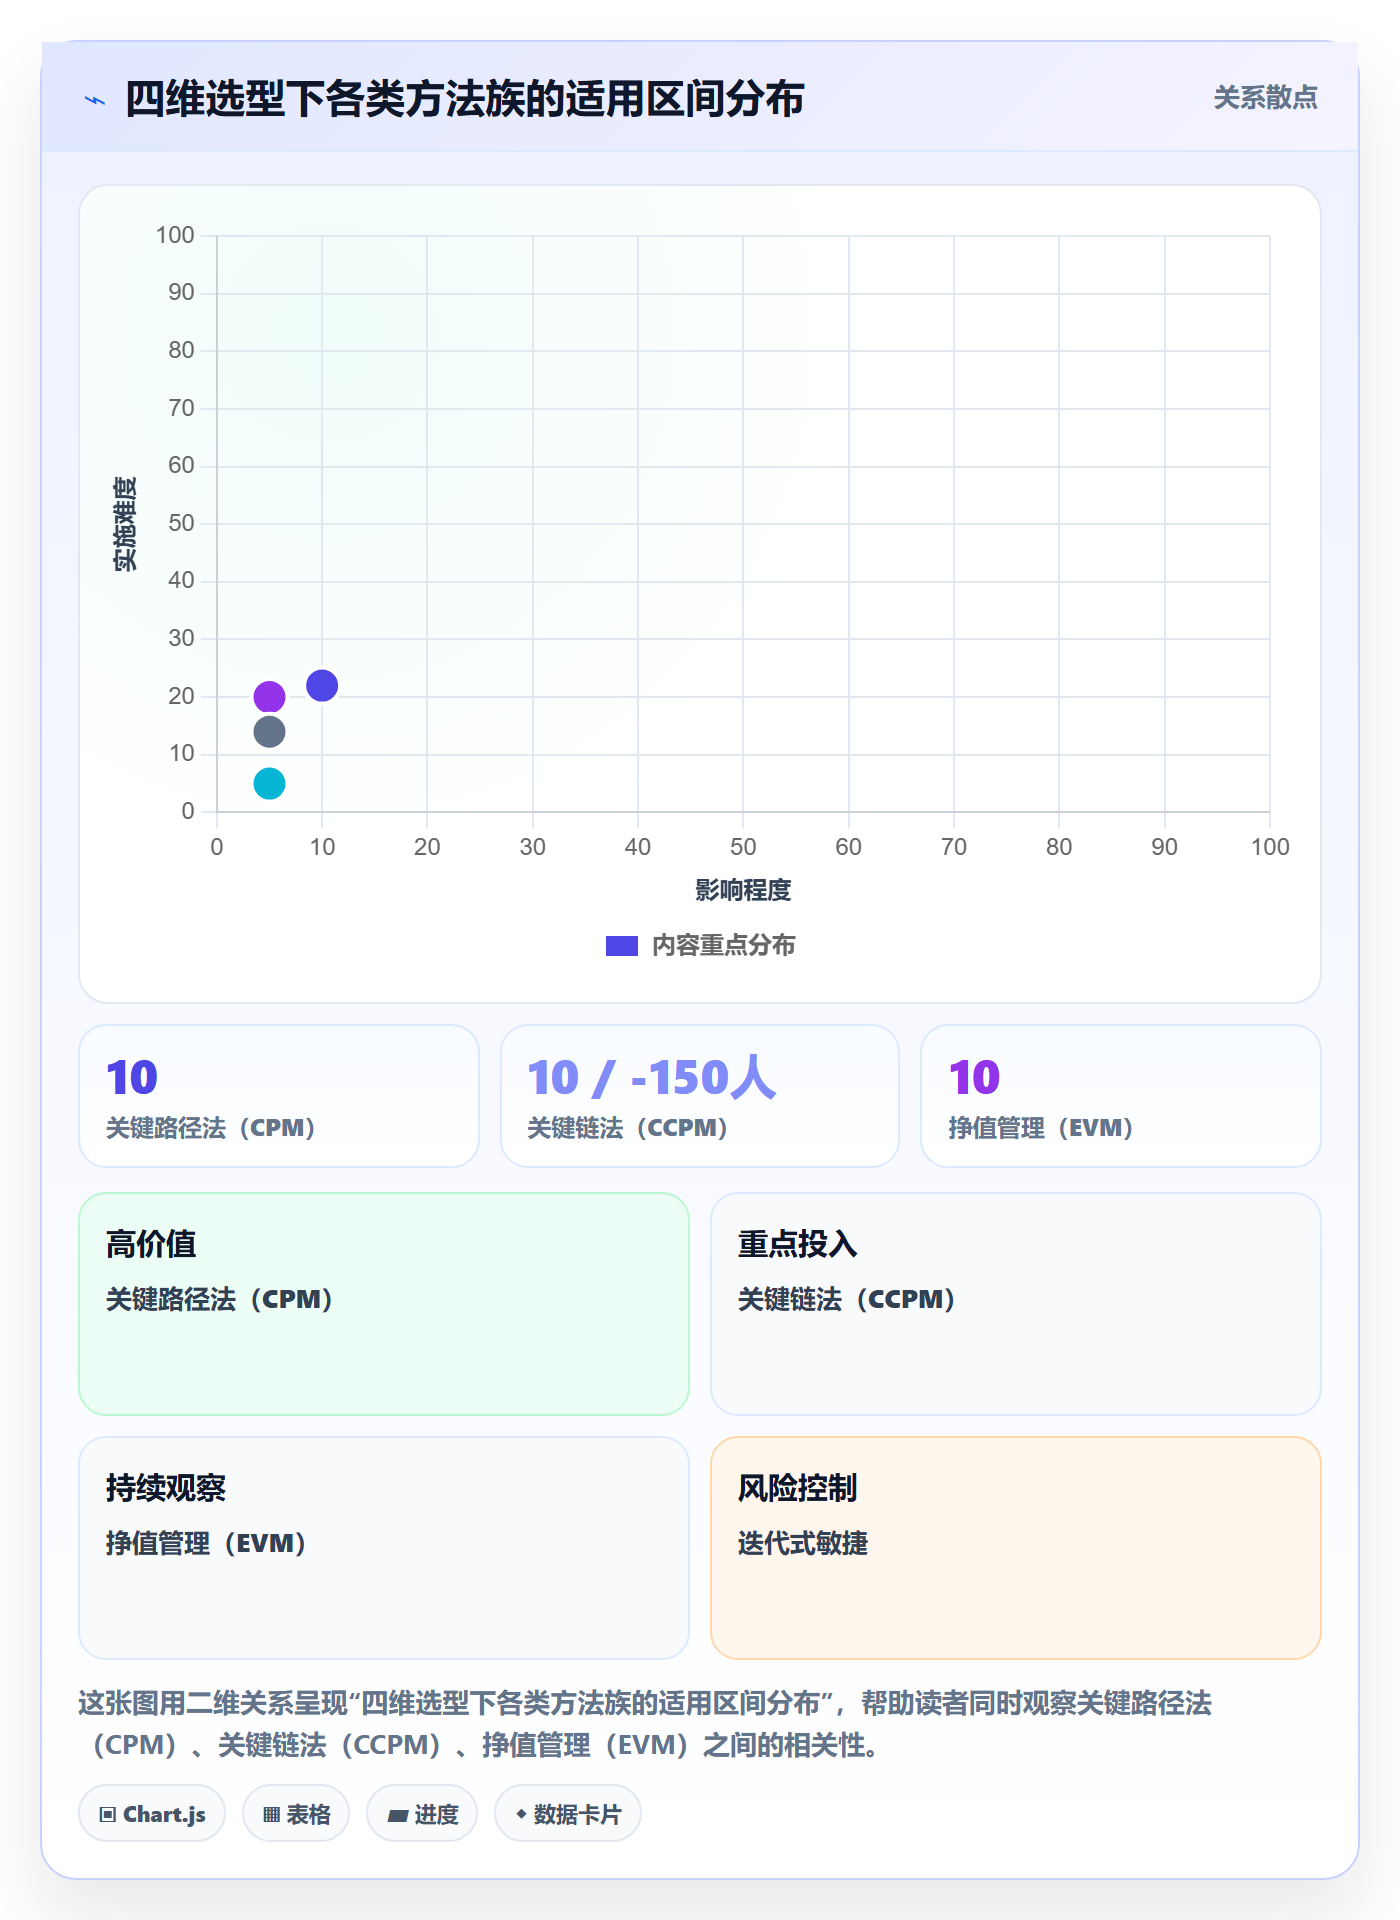Open the 挣值管理（EVM） metric card
Image resolution: width=1400 pixels, height=1920 pixels.
coord(1121,1096)
